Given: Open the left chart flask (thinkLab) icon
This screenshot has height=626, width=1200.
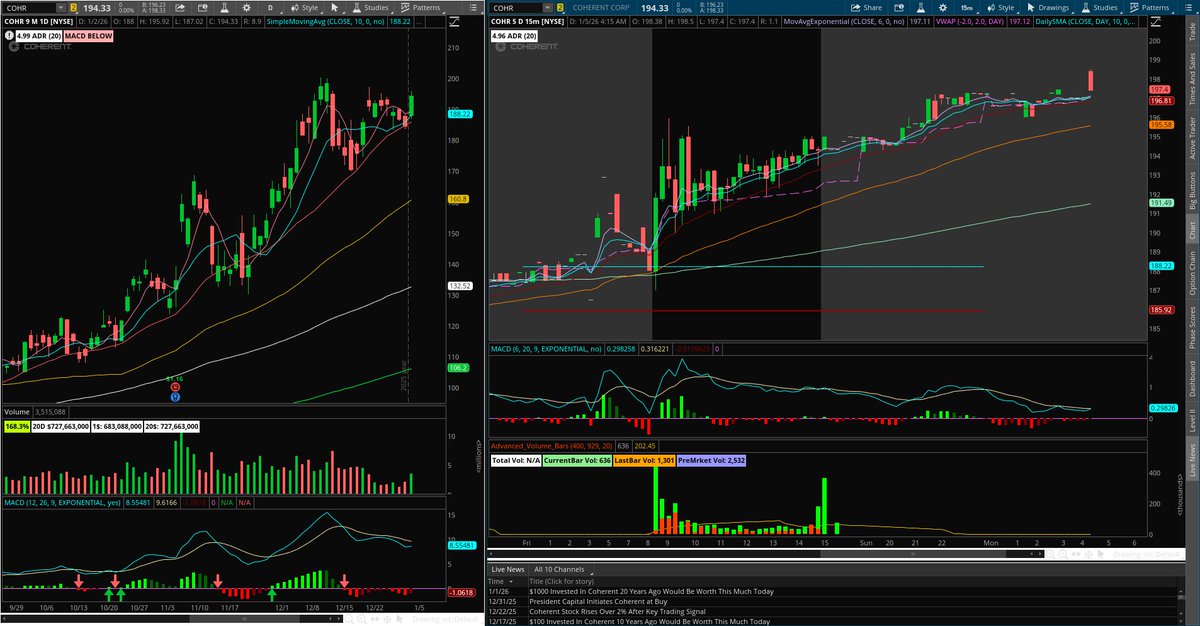Looking at the screenshot, I should tap(224, 8).
